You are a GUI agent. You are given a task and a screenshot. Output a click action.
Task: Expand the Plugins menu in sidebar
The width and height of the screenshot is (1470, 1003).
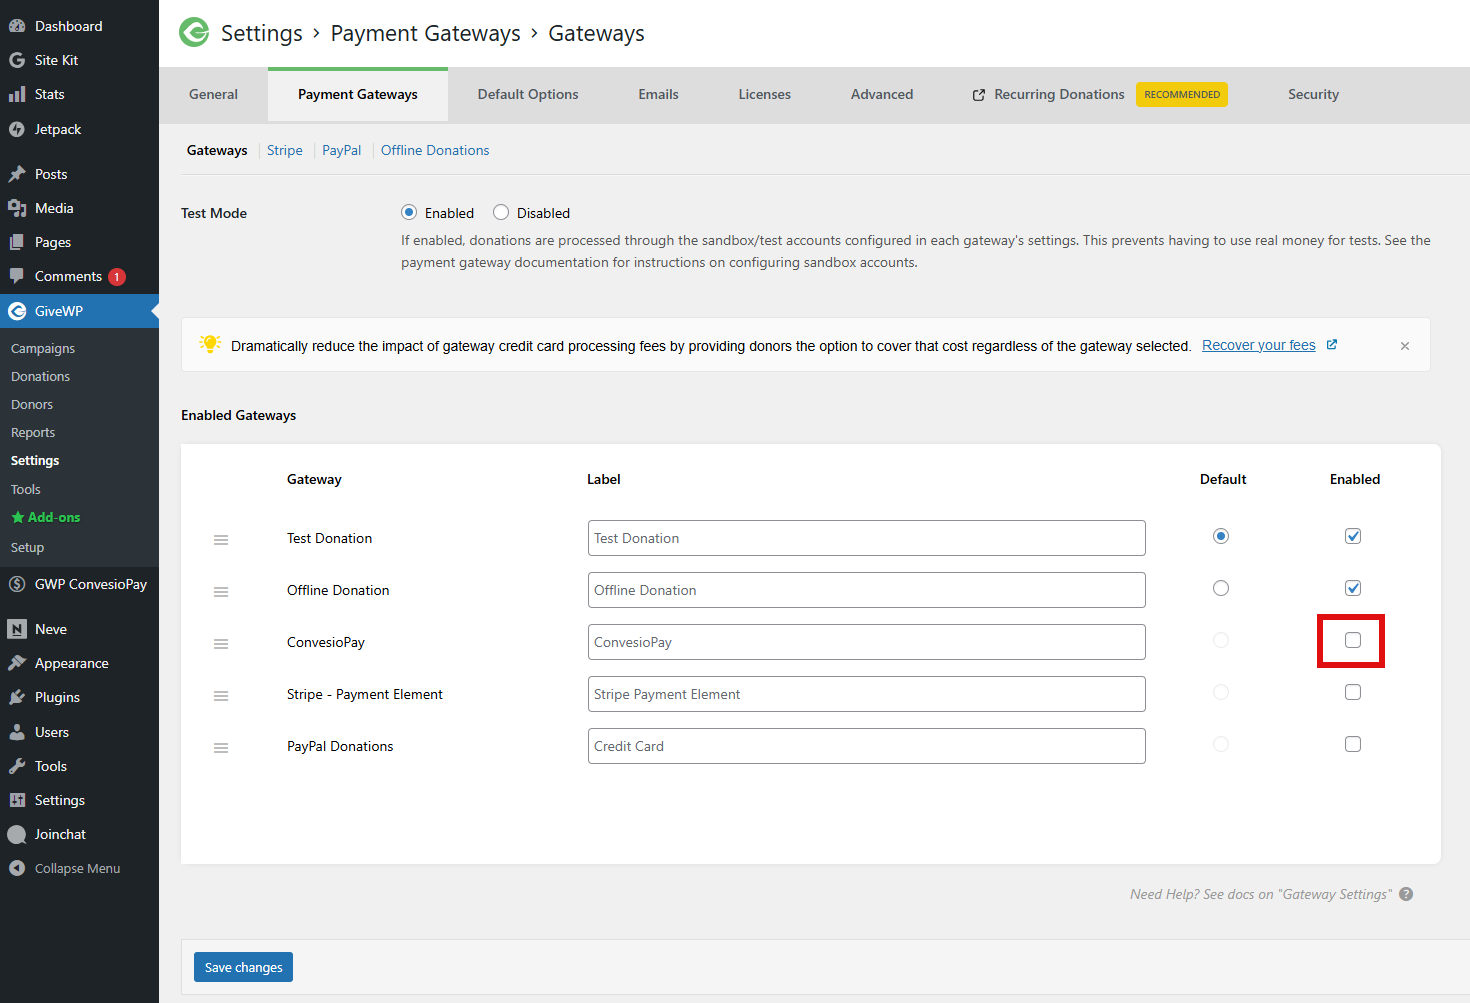(57, 697)
